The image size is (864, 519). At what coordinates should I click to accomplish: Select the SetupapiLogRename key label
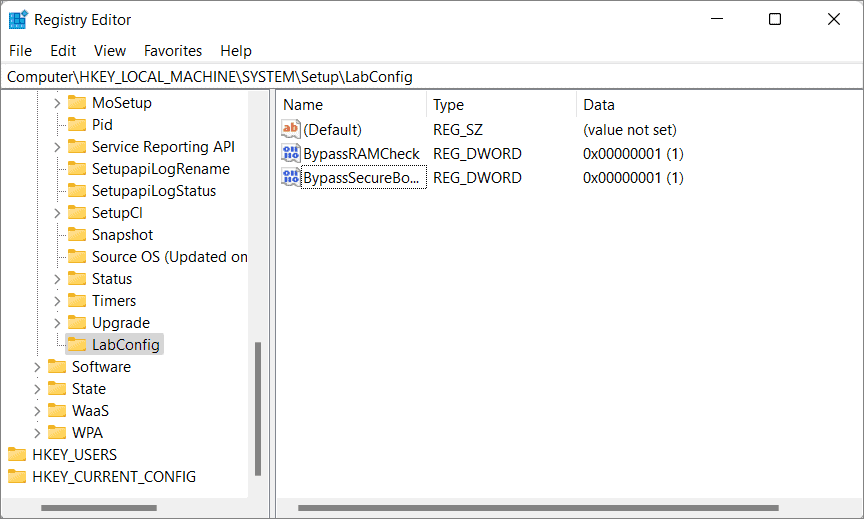(161, 169)
